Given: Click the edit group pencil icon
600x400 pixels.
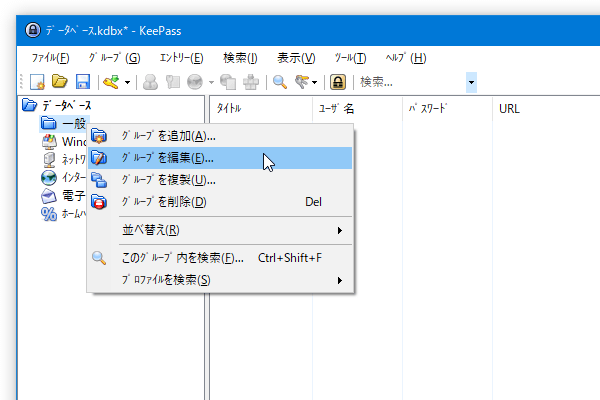Looking at the screenshot, I should point(99,158).
